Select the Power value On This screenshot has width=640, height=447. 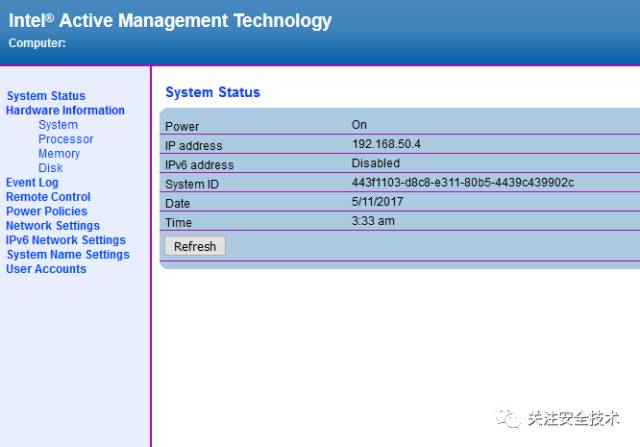click(x=359, y=125)
